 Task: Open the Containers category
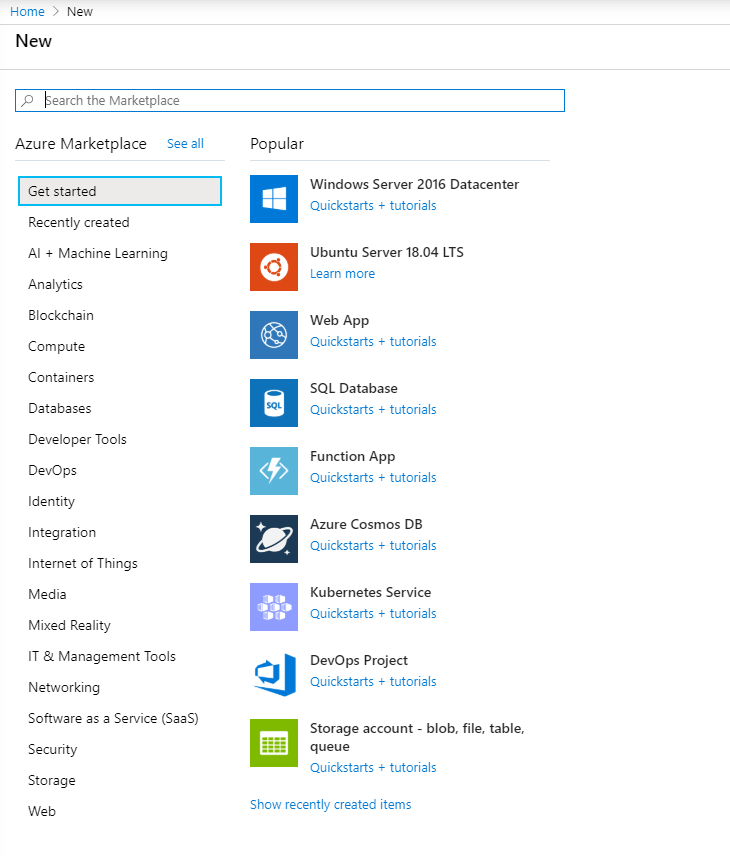pos(61,378)
